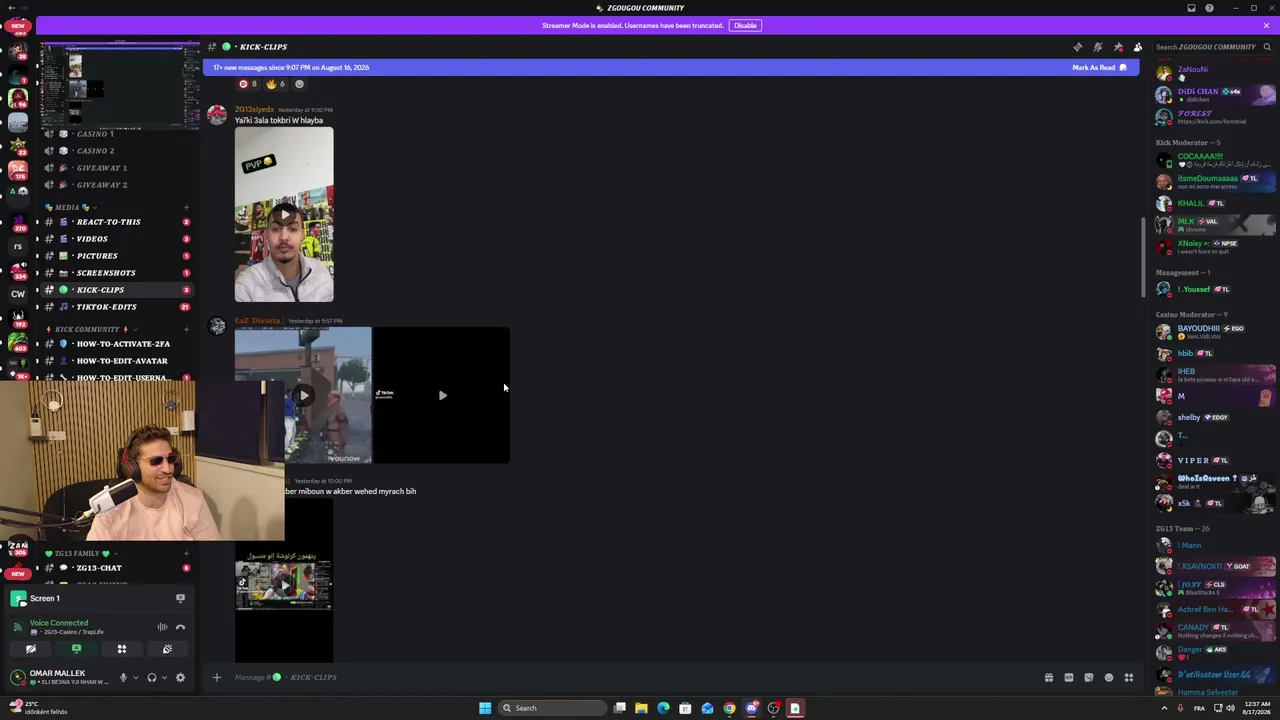
Task: Open the gift picker in message bar
Action: tap(1049, 678)
